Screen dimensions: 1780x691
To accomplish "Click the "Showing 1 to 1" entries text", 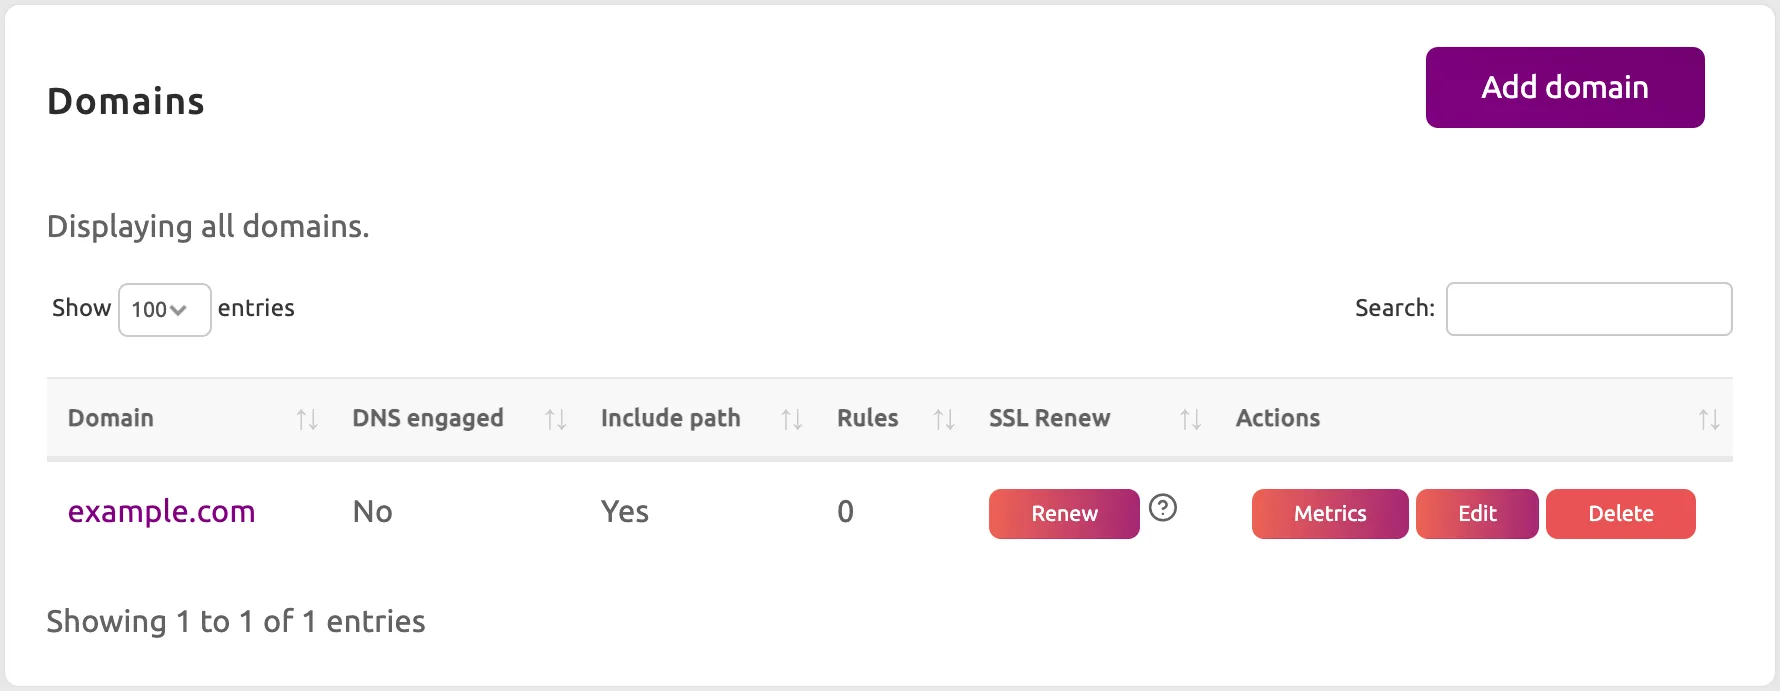I will click(236, 621).
